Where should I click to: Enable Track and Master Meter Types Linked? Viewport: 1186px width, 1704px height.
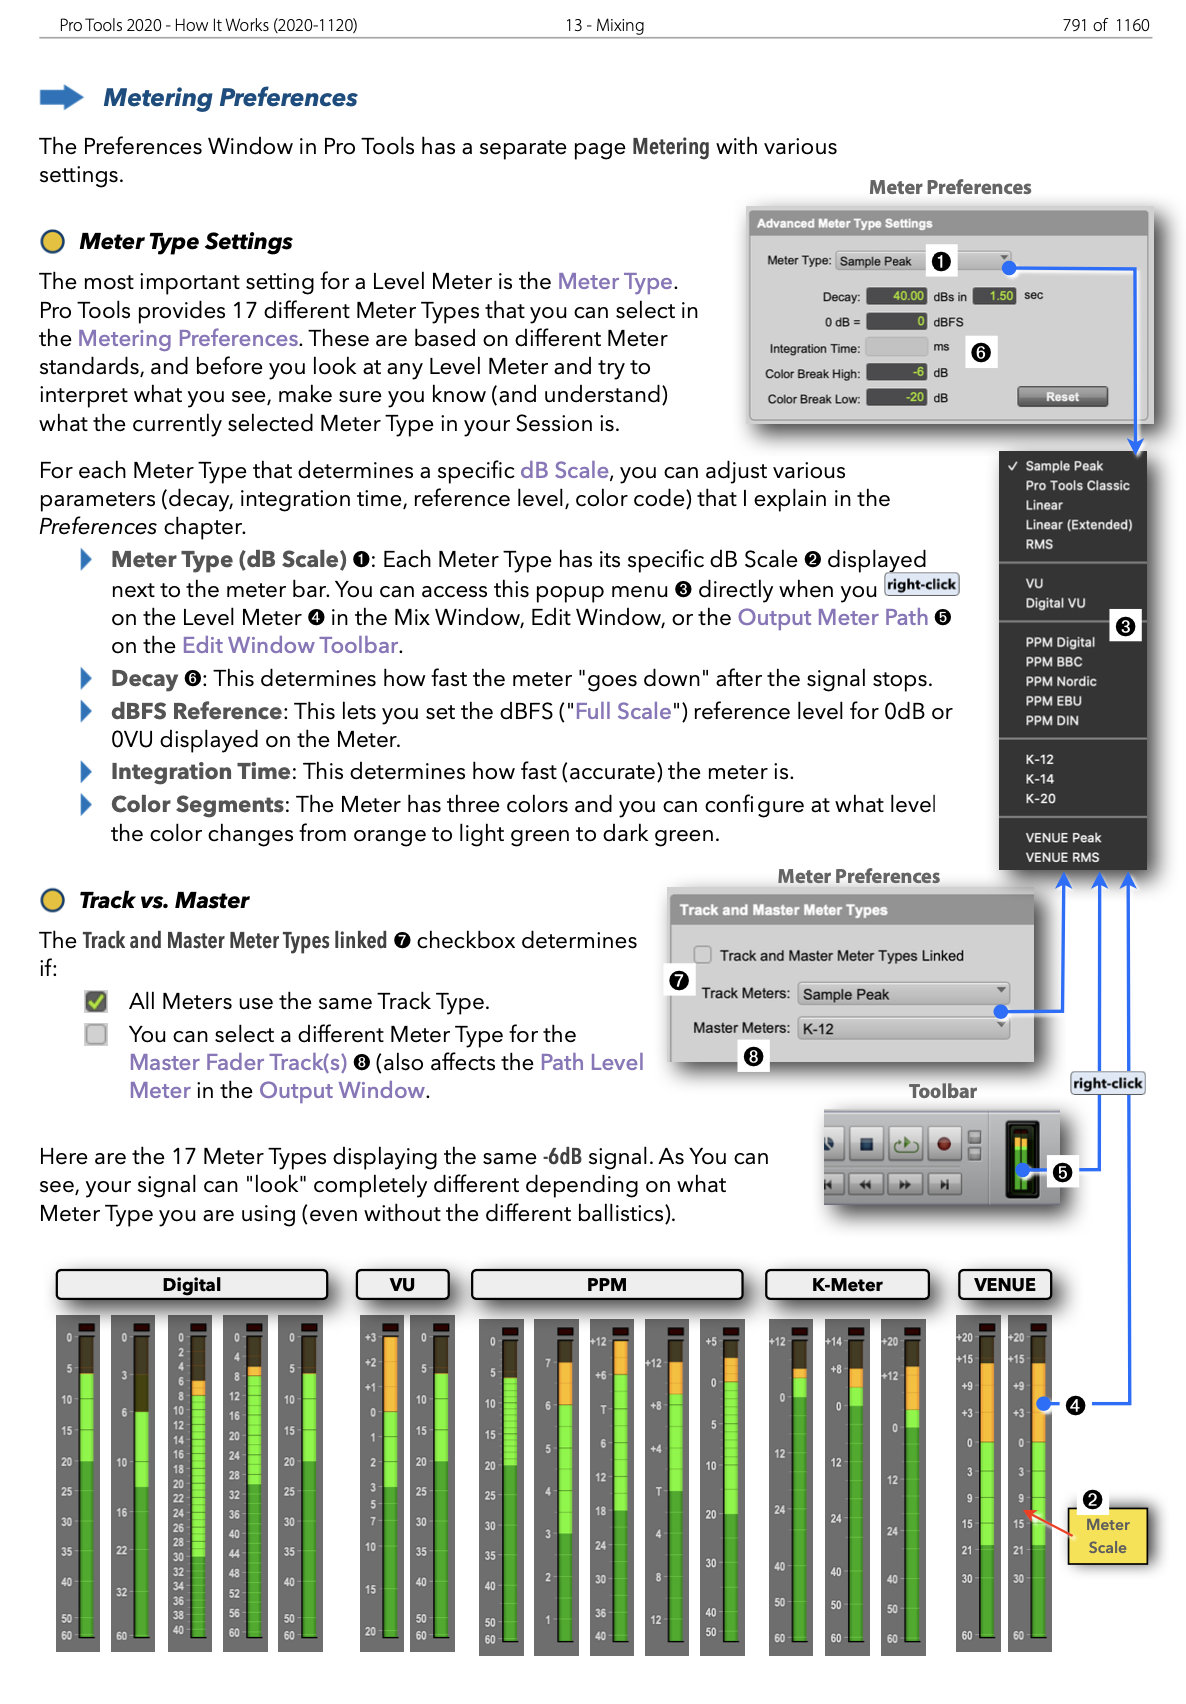[703, 955]
